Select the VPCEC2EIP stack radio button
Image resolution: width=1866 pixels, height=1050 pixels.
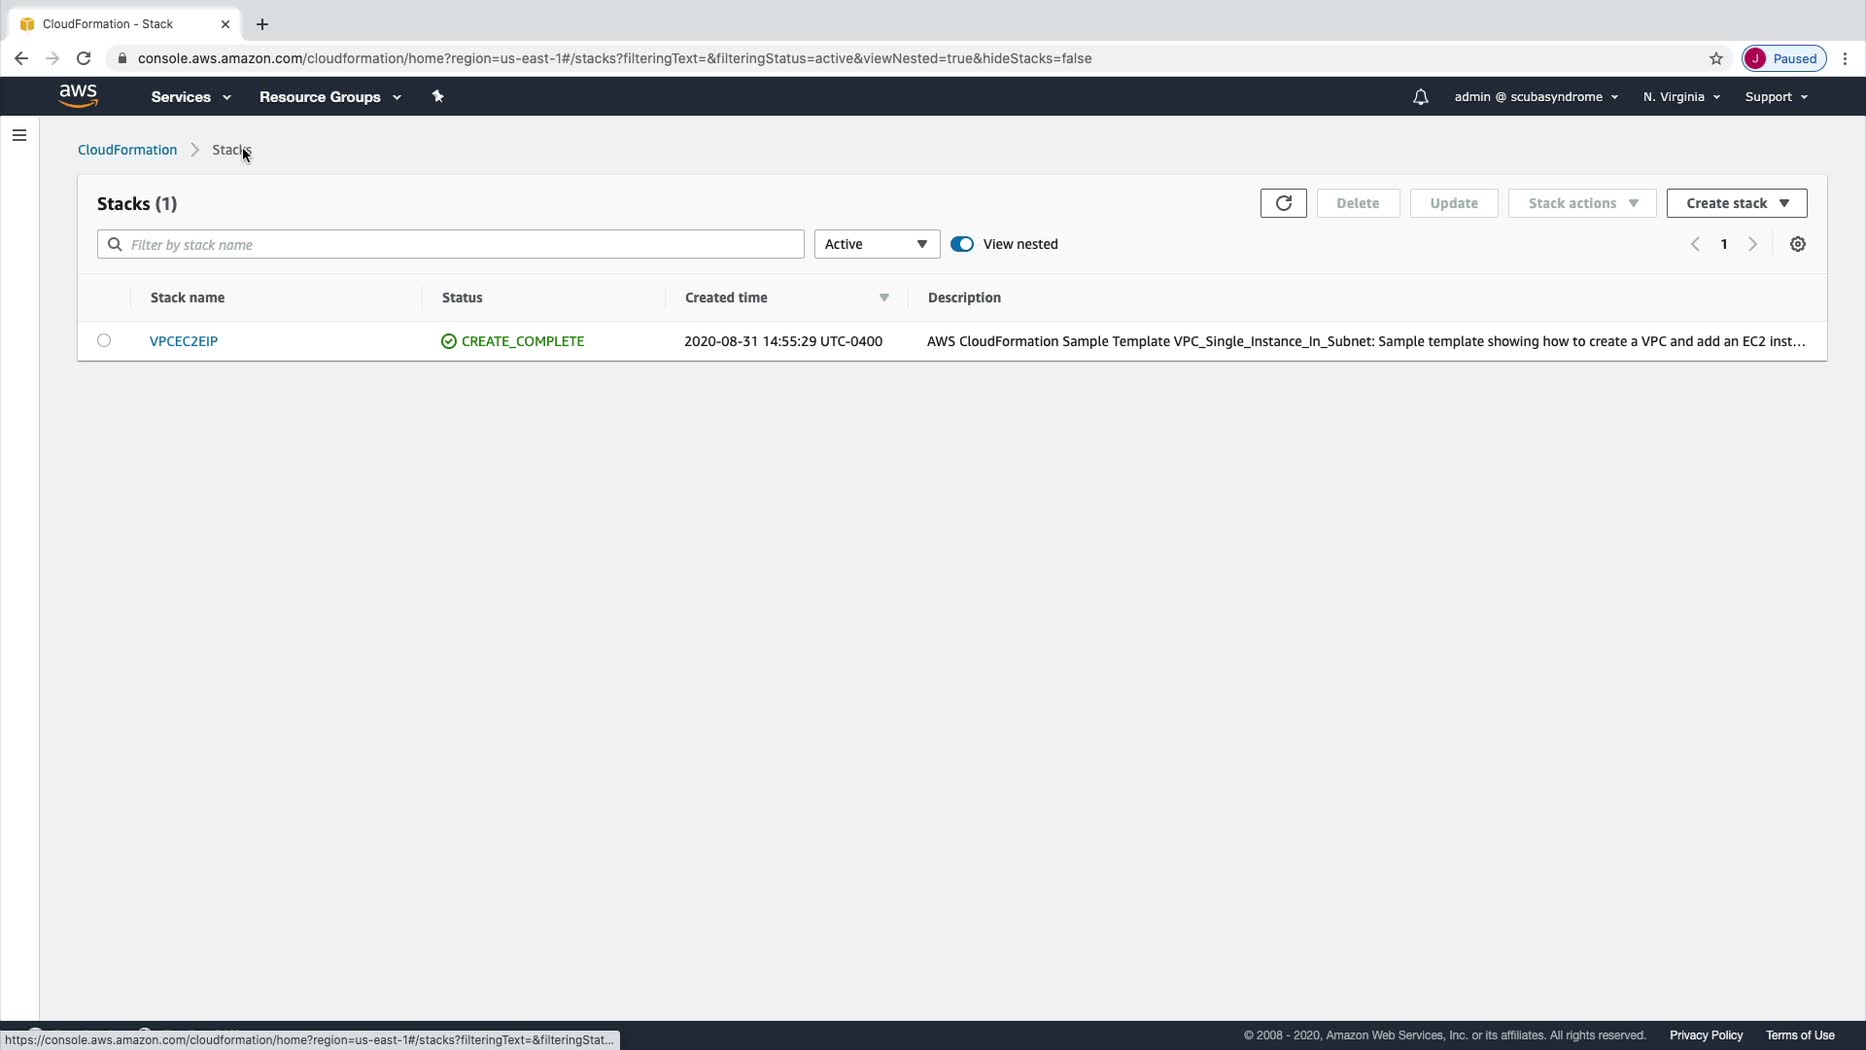[x=104, y=341]
